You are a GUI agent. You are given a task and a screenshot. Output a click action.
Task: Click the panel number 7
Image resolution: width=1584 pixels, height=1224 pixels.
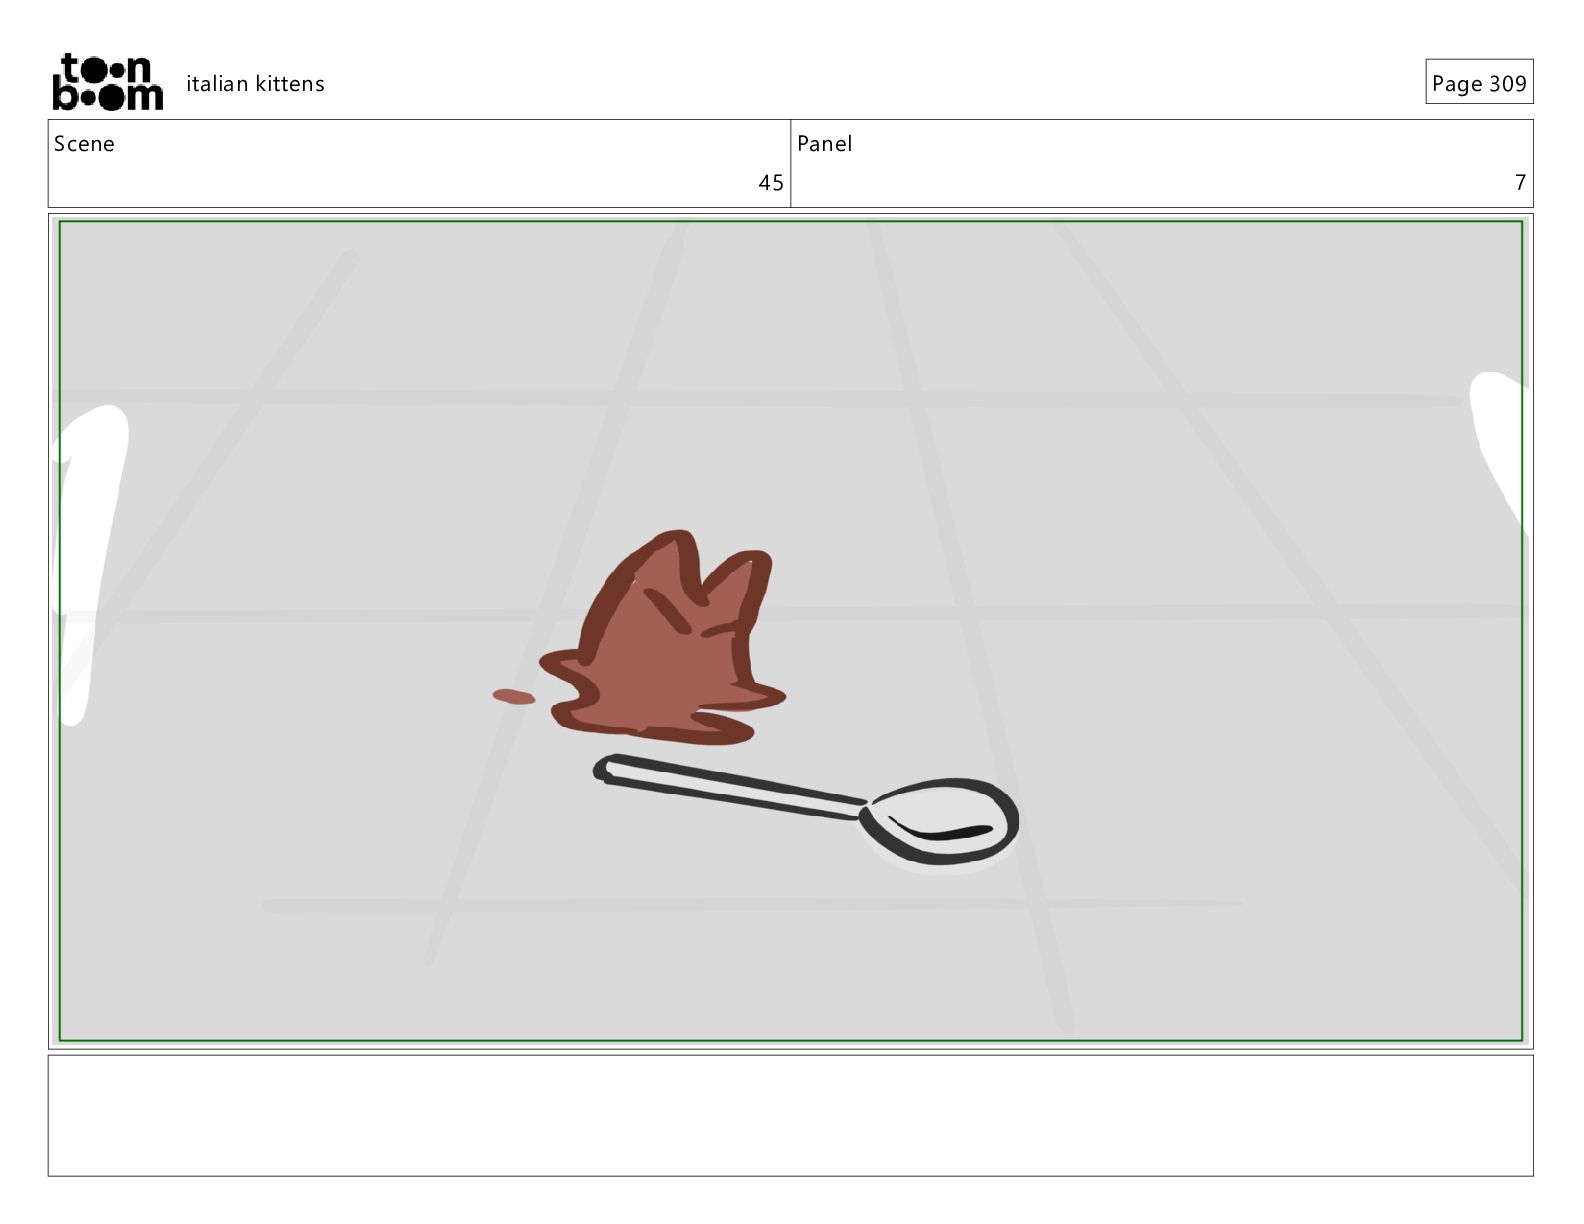1520,183
